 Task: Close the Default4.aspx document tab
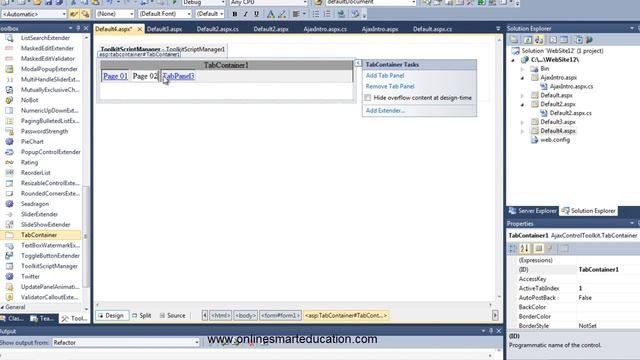140,29
